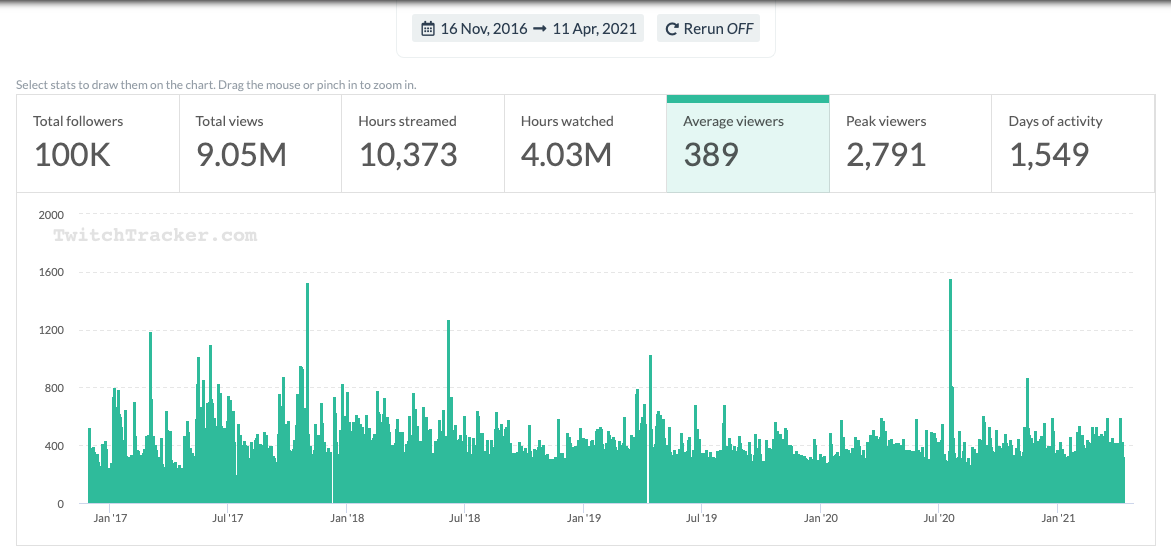The image size is (1171, 559).
Task: Click the chart instruction text about selecting stats
Action: pos(216,85)
